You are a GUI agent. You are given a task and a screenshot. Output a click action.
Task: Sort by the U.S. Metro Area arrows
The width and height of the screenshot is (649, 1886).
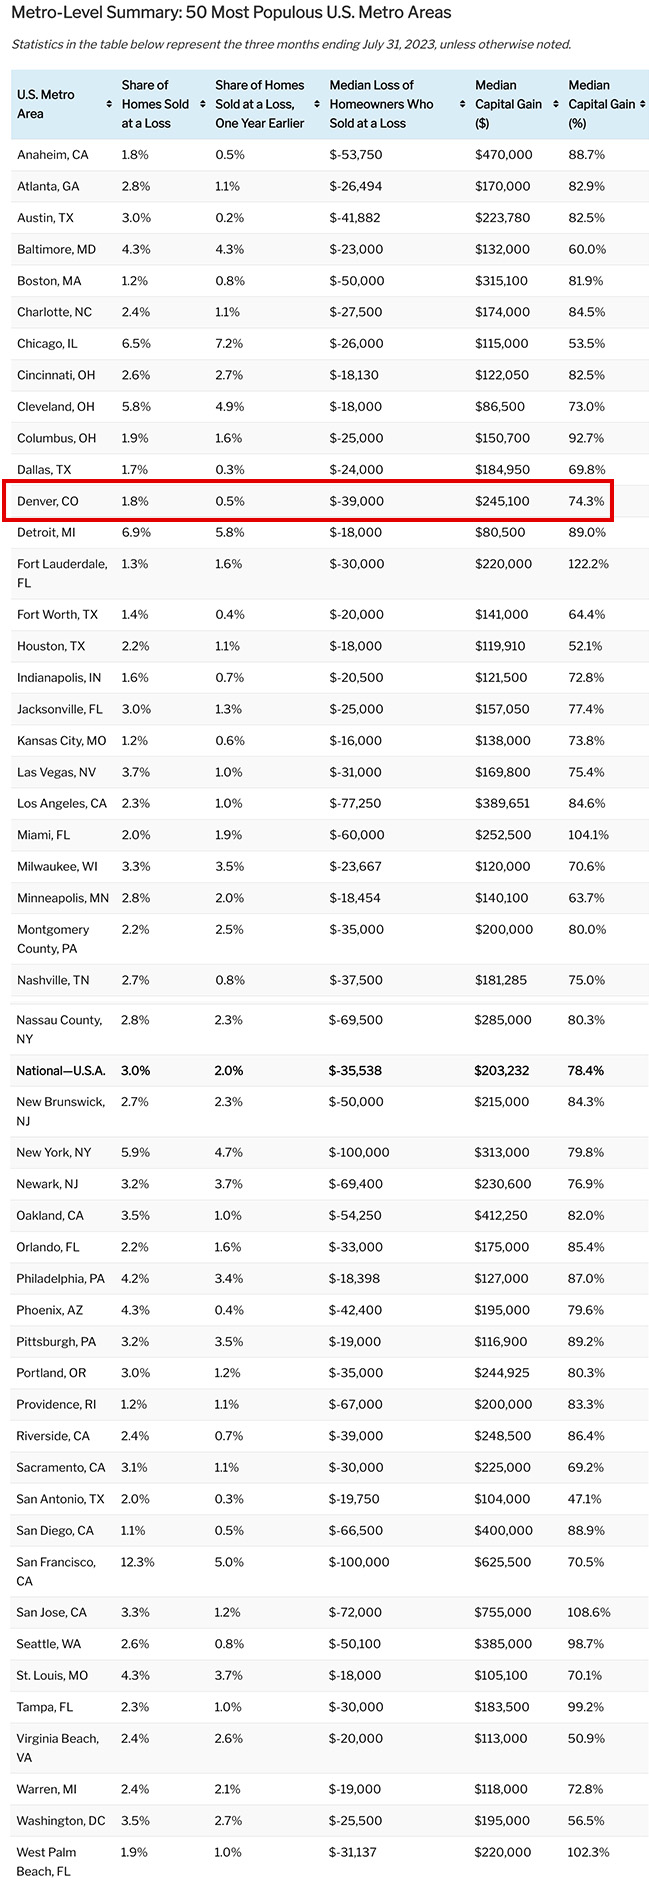click(x=109, y=104)
